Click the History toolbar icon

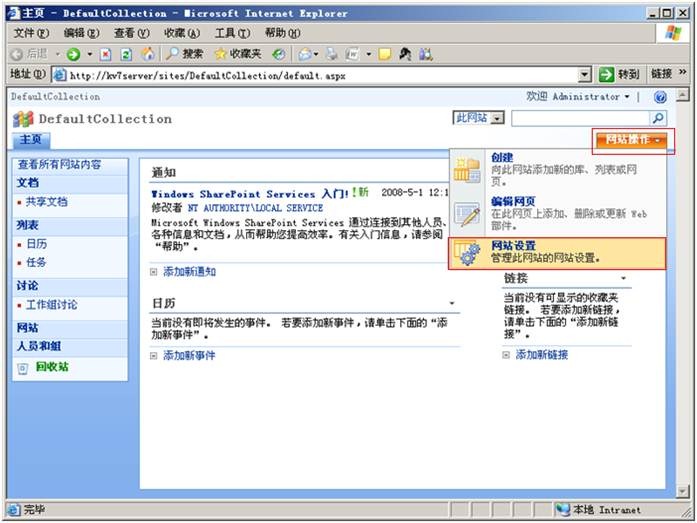[279, 54]
